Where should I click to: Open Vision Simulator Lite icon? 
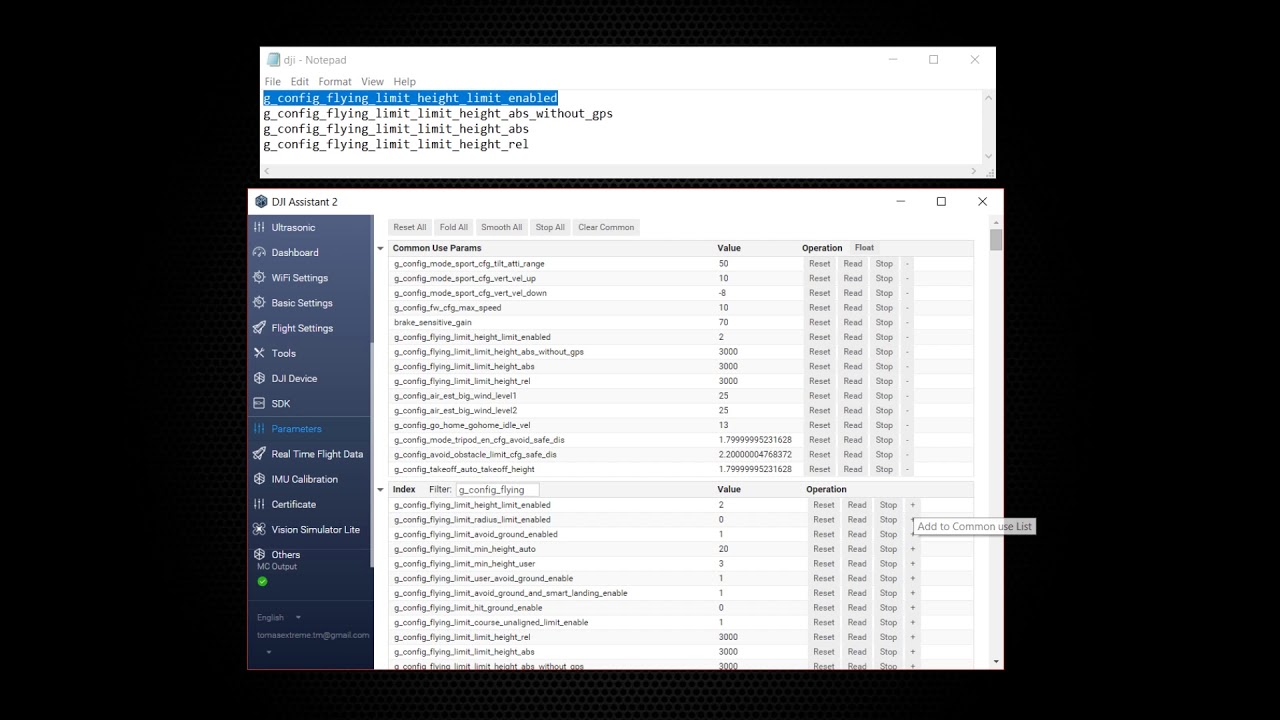pos(260,529)
